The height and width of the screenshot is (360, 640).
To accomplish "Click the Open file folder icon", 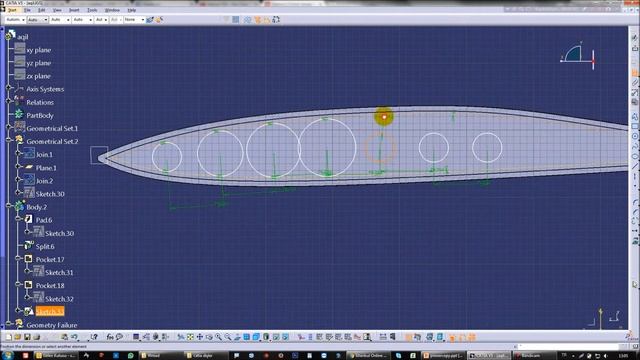I will pyautogui.click(x=18, y=337).
